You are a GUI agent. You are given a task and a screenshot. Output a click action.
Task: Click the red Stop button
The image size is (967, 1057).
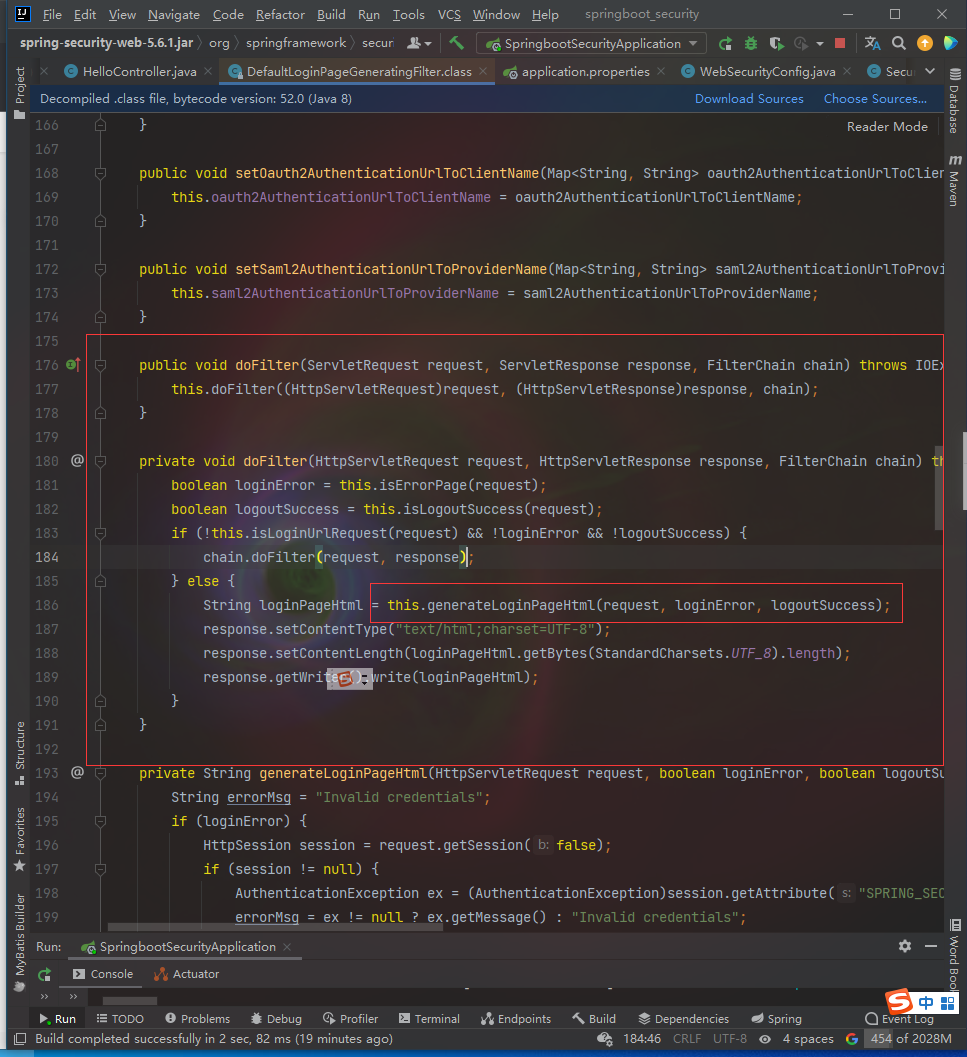click(840, 43)
